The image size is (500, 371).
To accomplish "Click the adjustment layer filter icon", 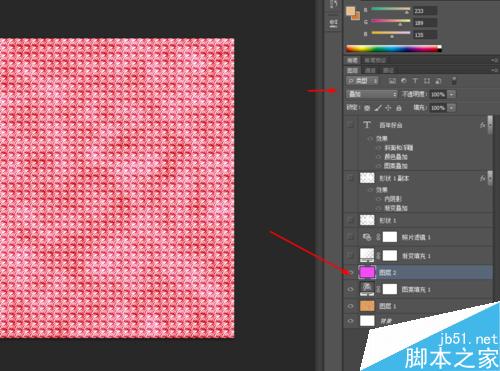I will 404,81.
